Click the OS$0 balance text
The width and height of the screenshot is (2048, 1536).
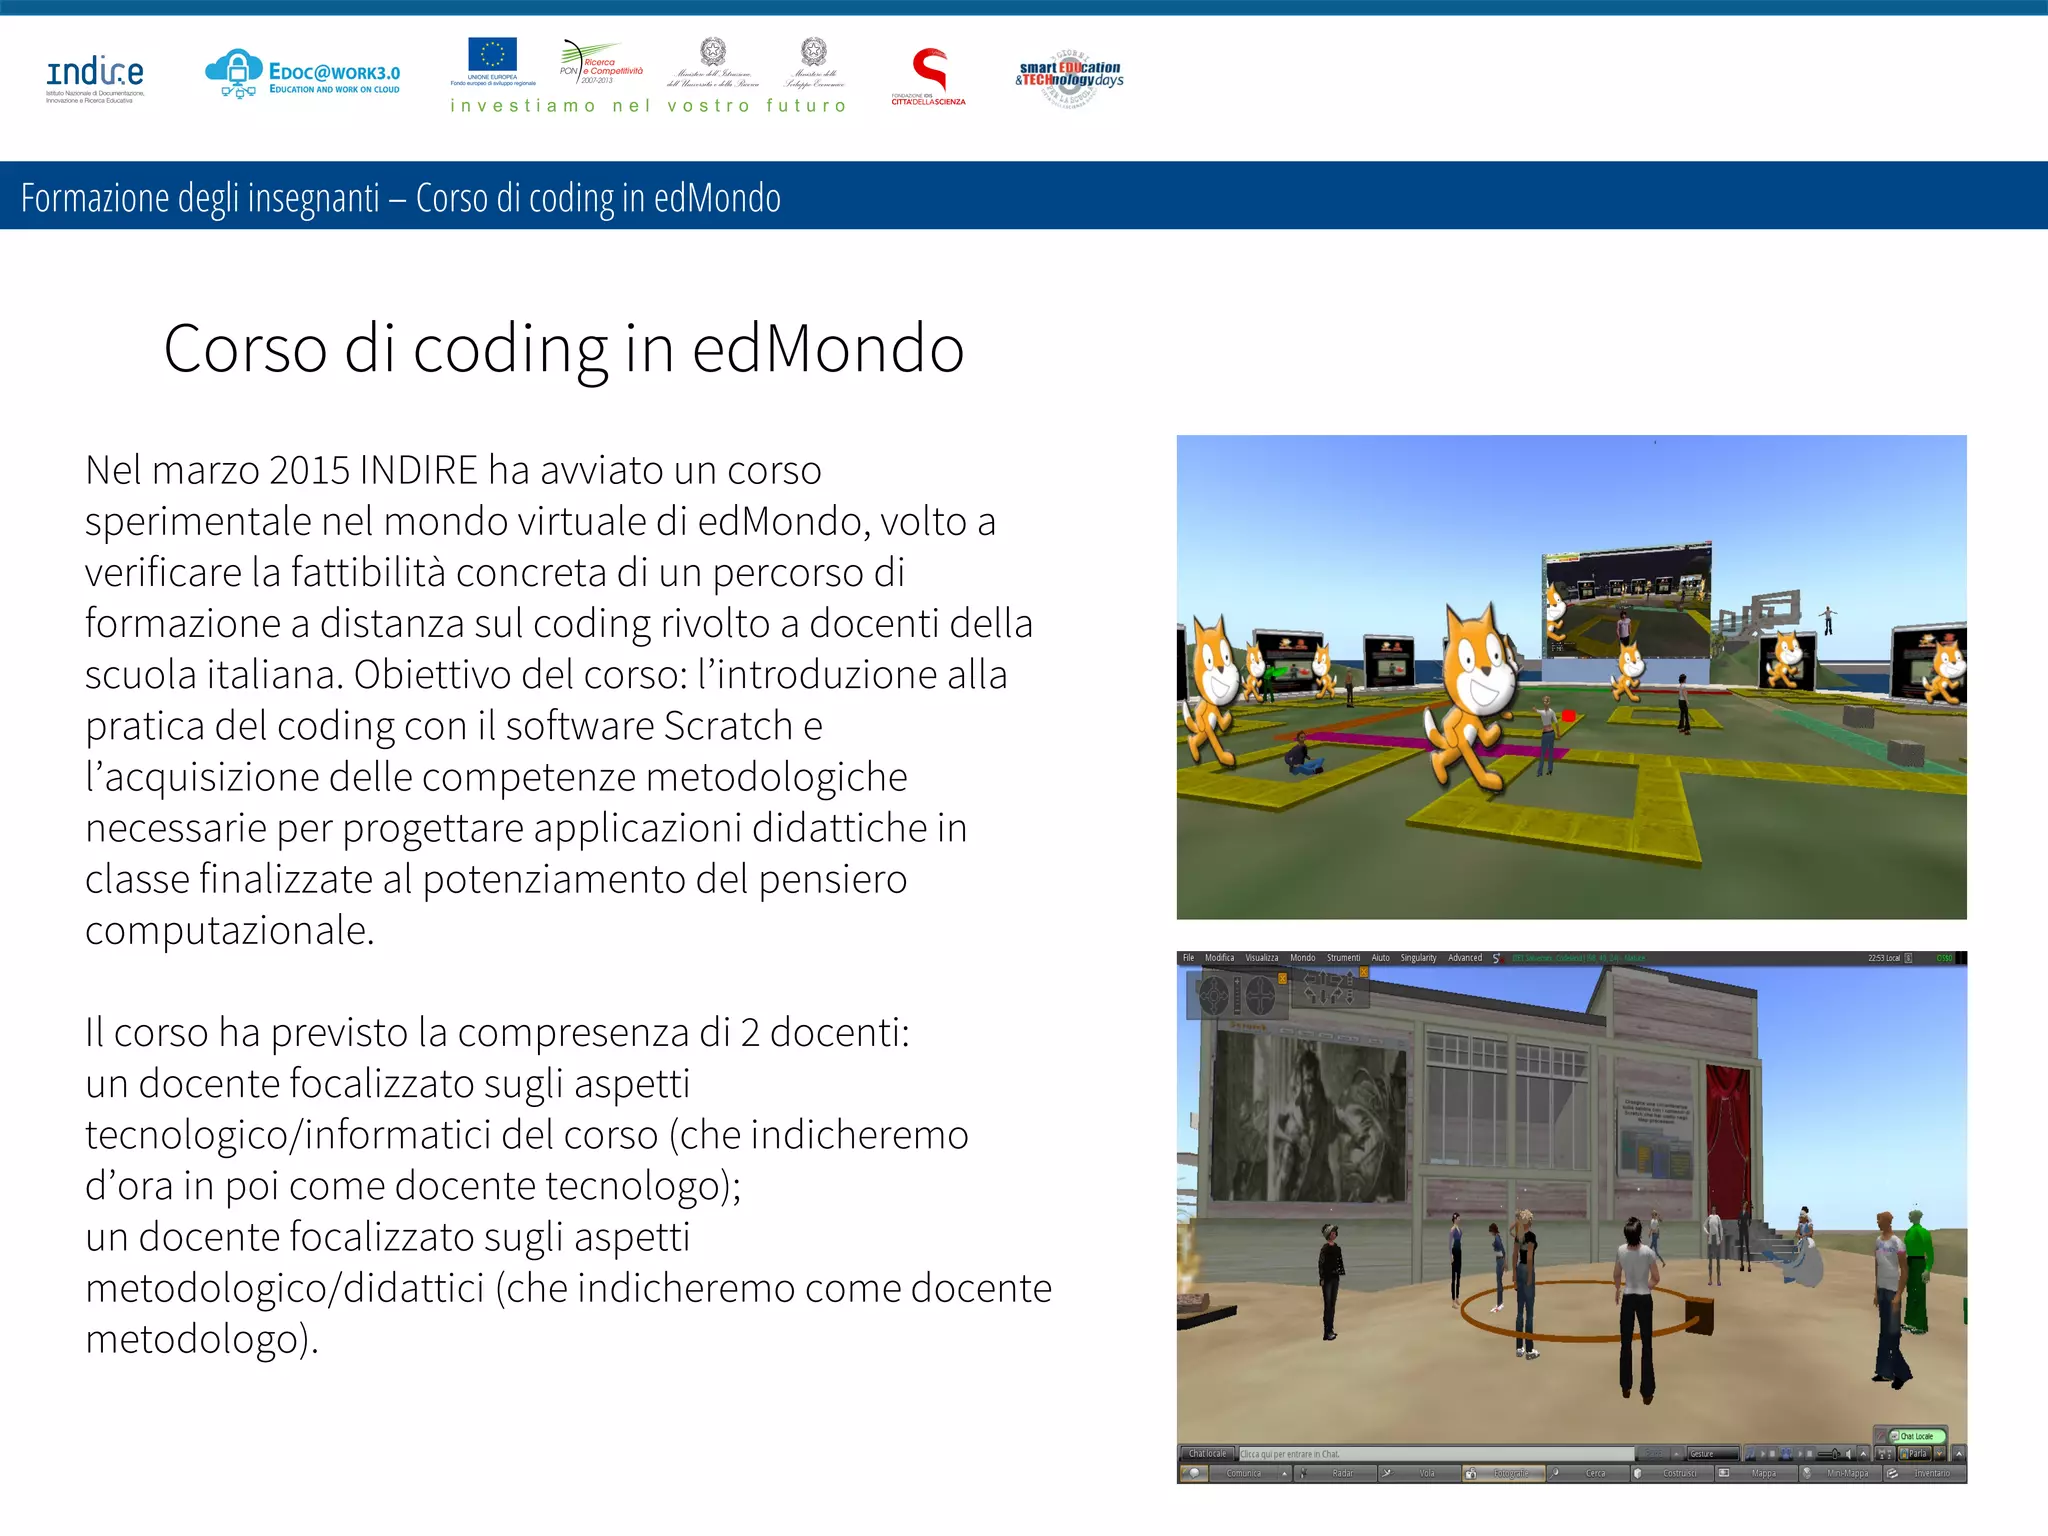tap(1944, 958)
